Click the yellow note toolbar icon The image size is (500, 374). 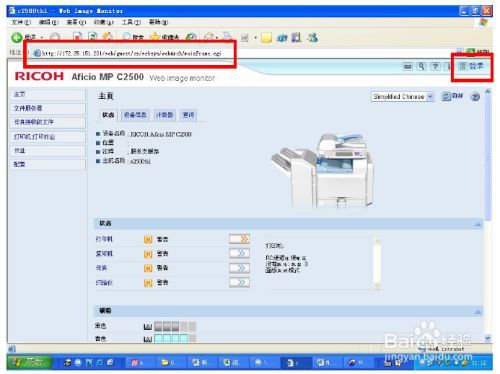(x=266, y=38)
